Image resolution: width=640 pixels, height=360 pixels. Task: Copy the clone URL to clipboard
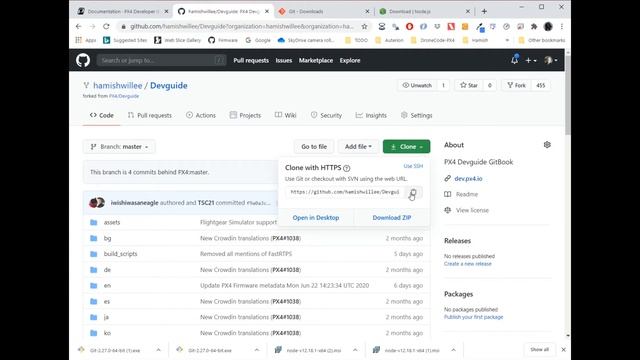point(413,192)
